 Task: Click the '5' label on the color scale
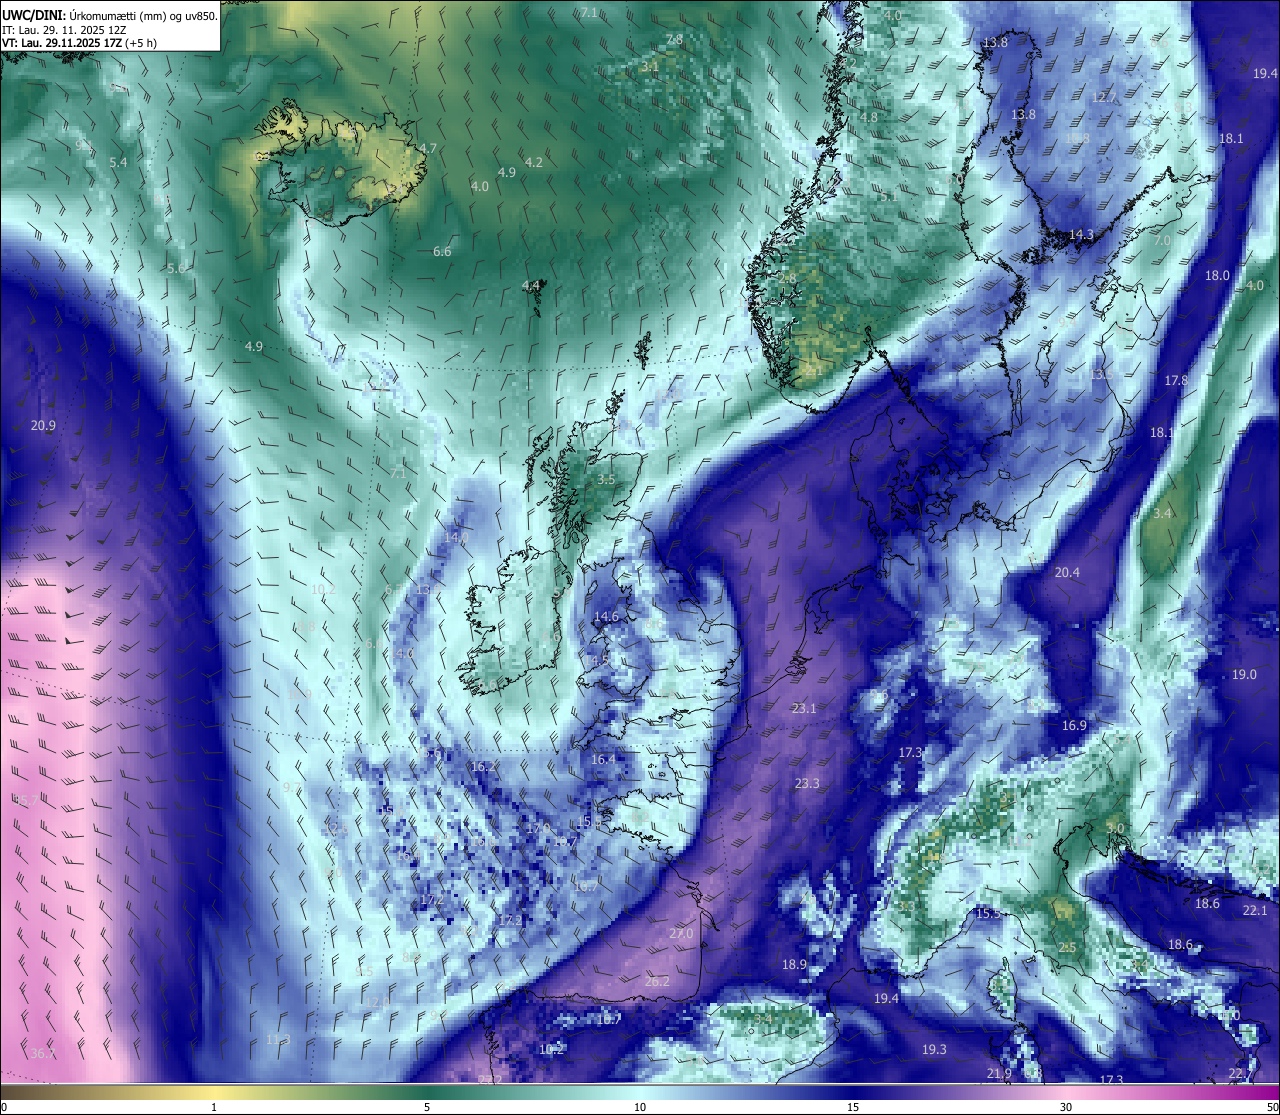(427, 1107)
